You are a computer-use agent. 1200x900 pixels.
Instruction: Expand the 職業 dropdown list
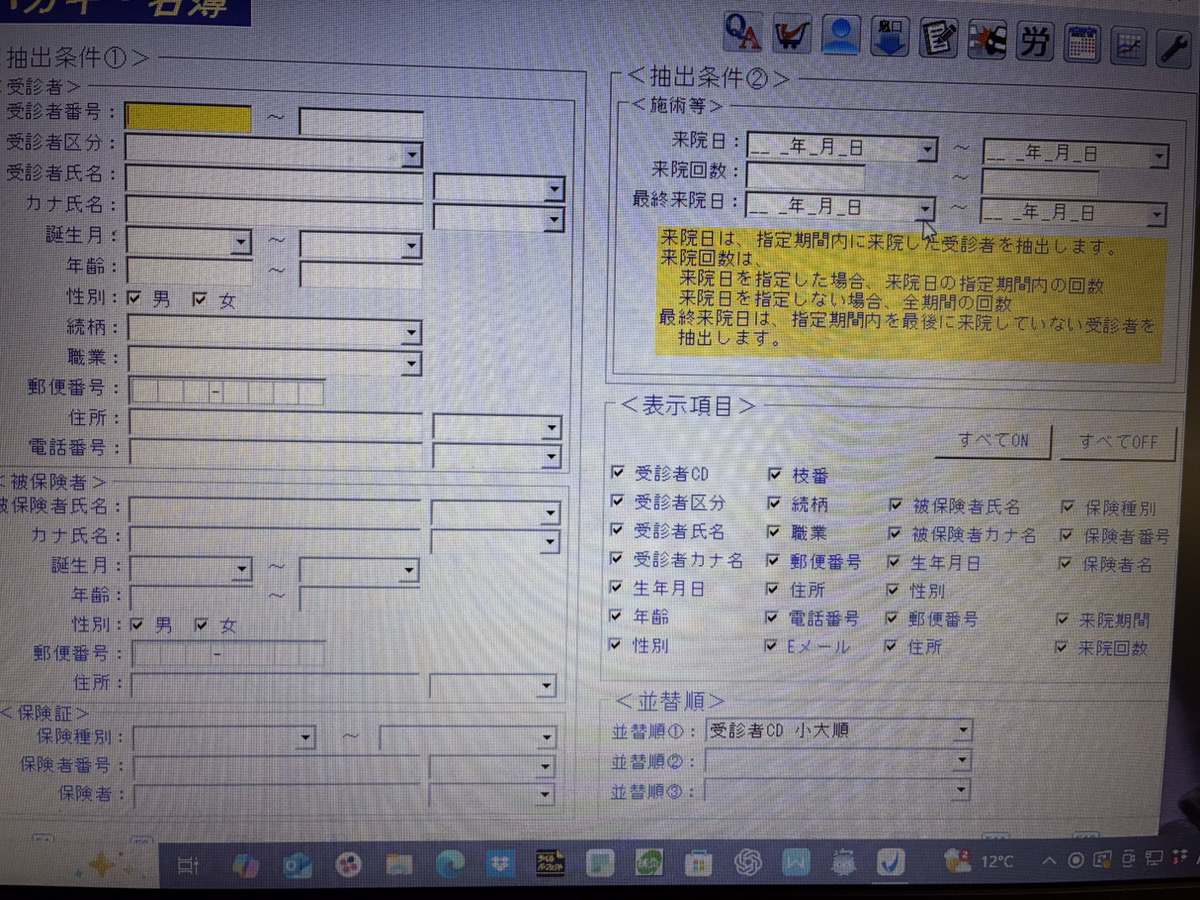[411, 363]
